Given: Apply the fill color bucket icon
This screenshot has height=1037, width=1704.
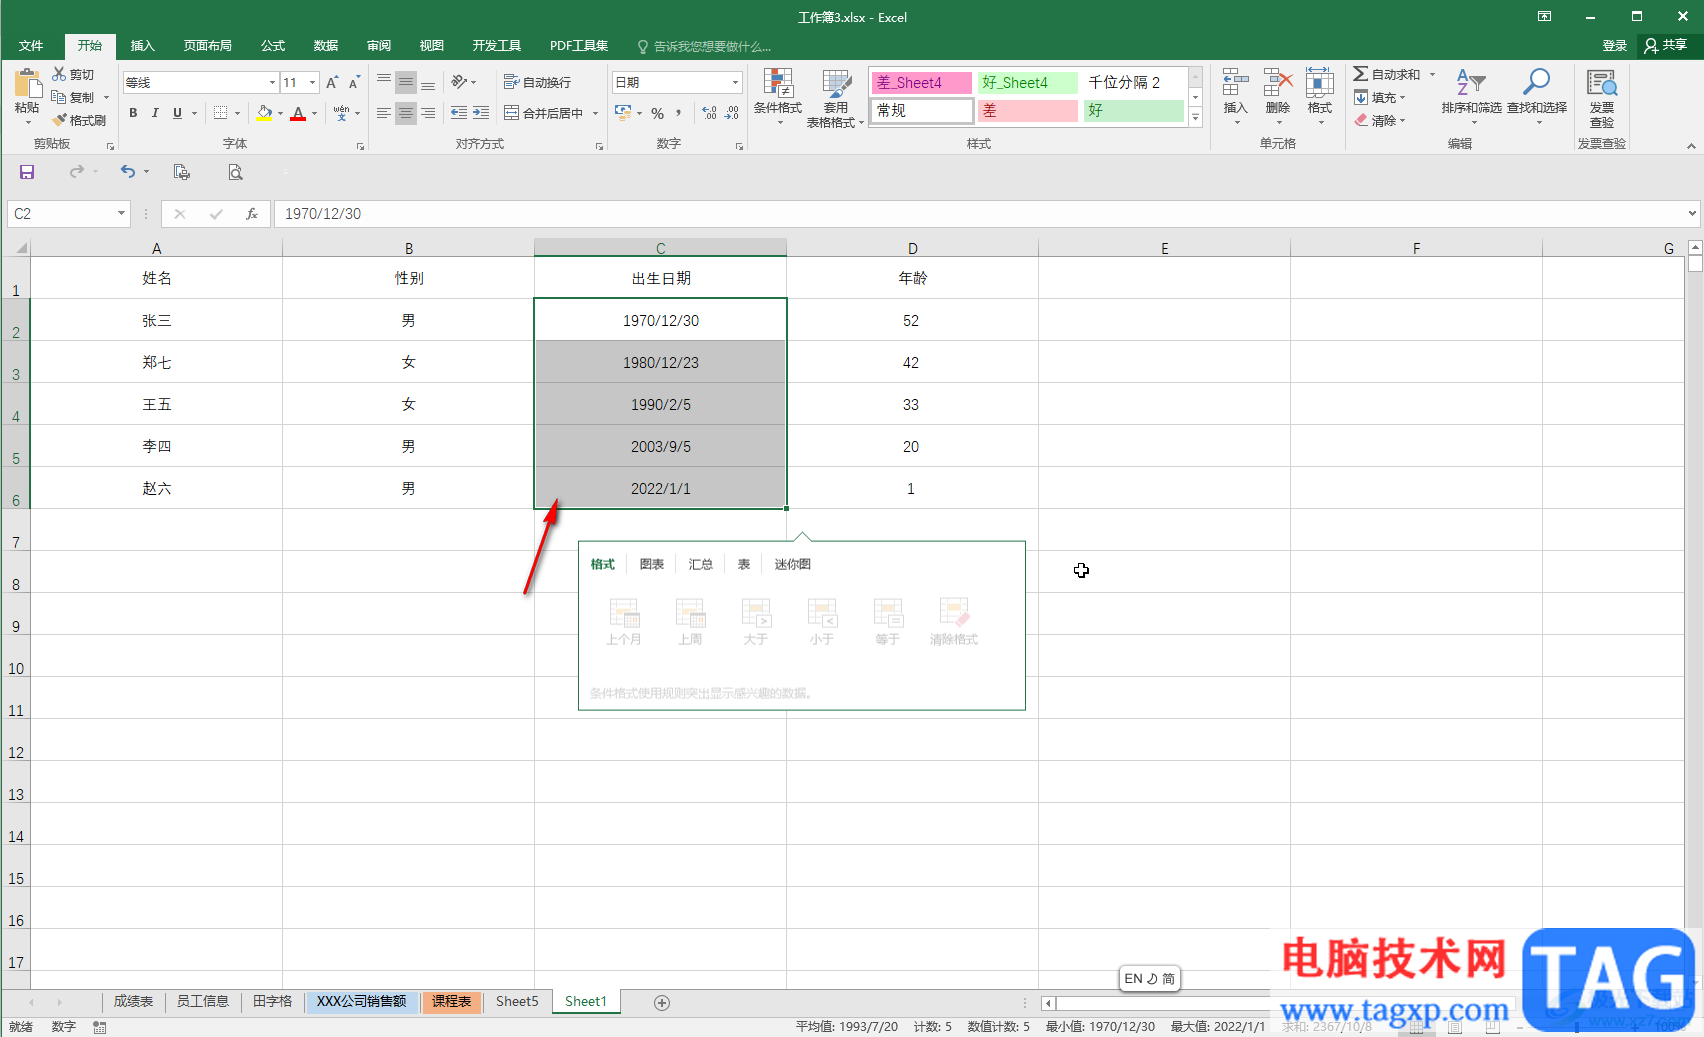Looking at the screenshot, I should [264, 113].
